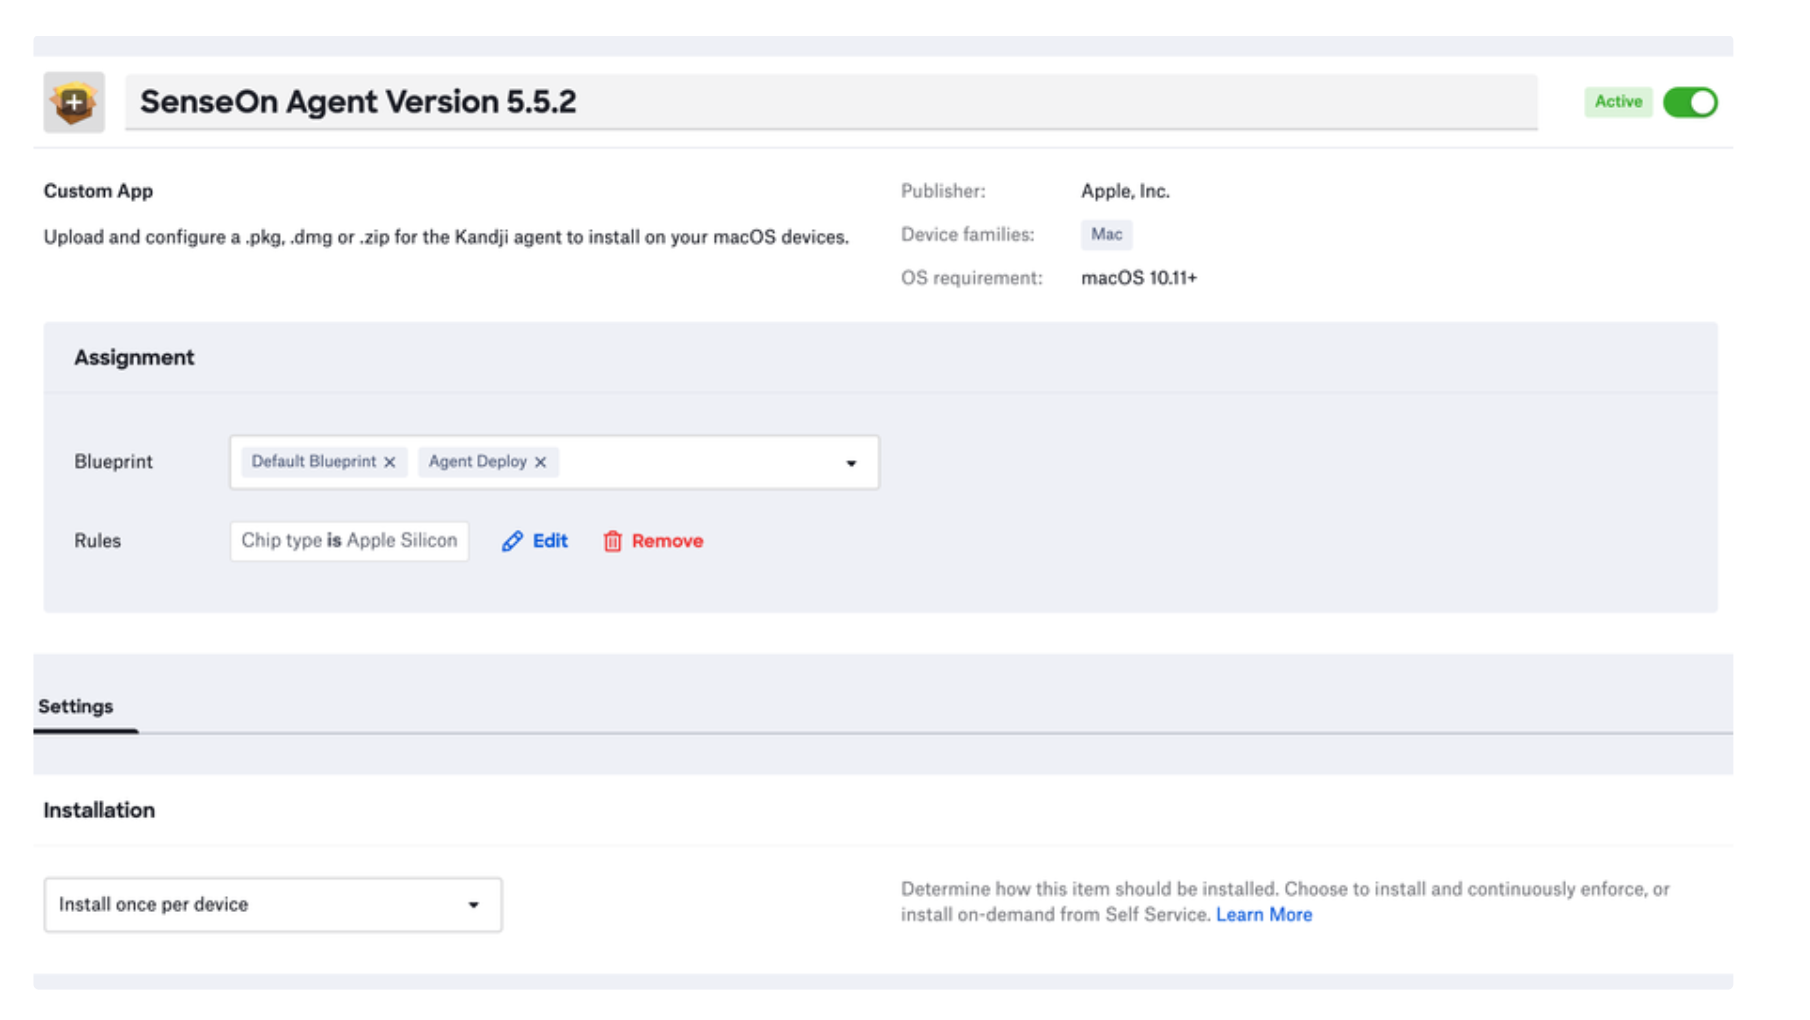Click the Mac device family badge
The image size is (1810, 1020).
(x=1106, y=234)
